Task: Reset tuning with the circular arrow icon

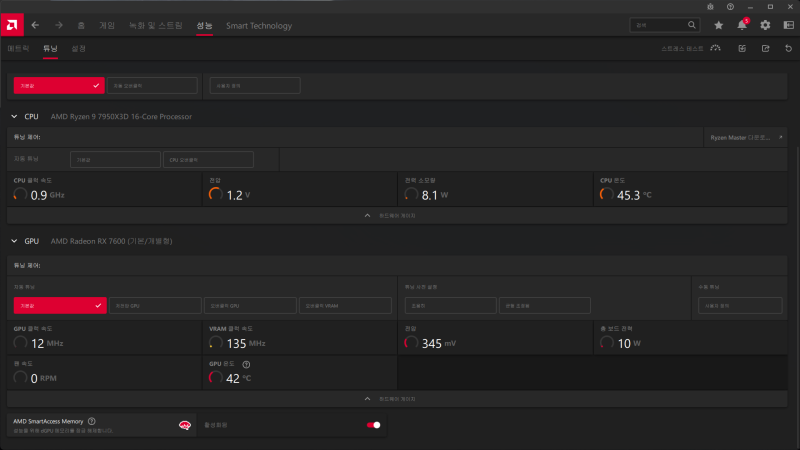Action: [x=788, y=48]
